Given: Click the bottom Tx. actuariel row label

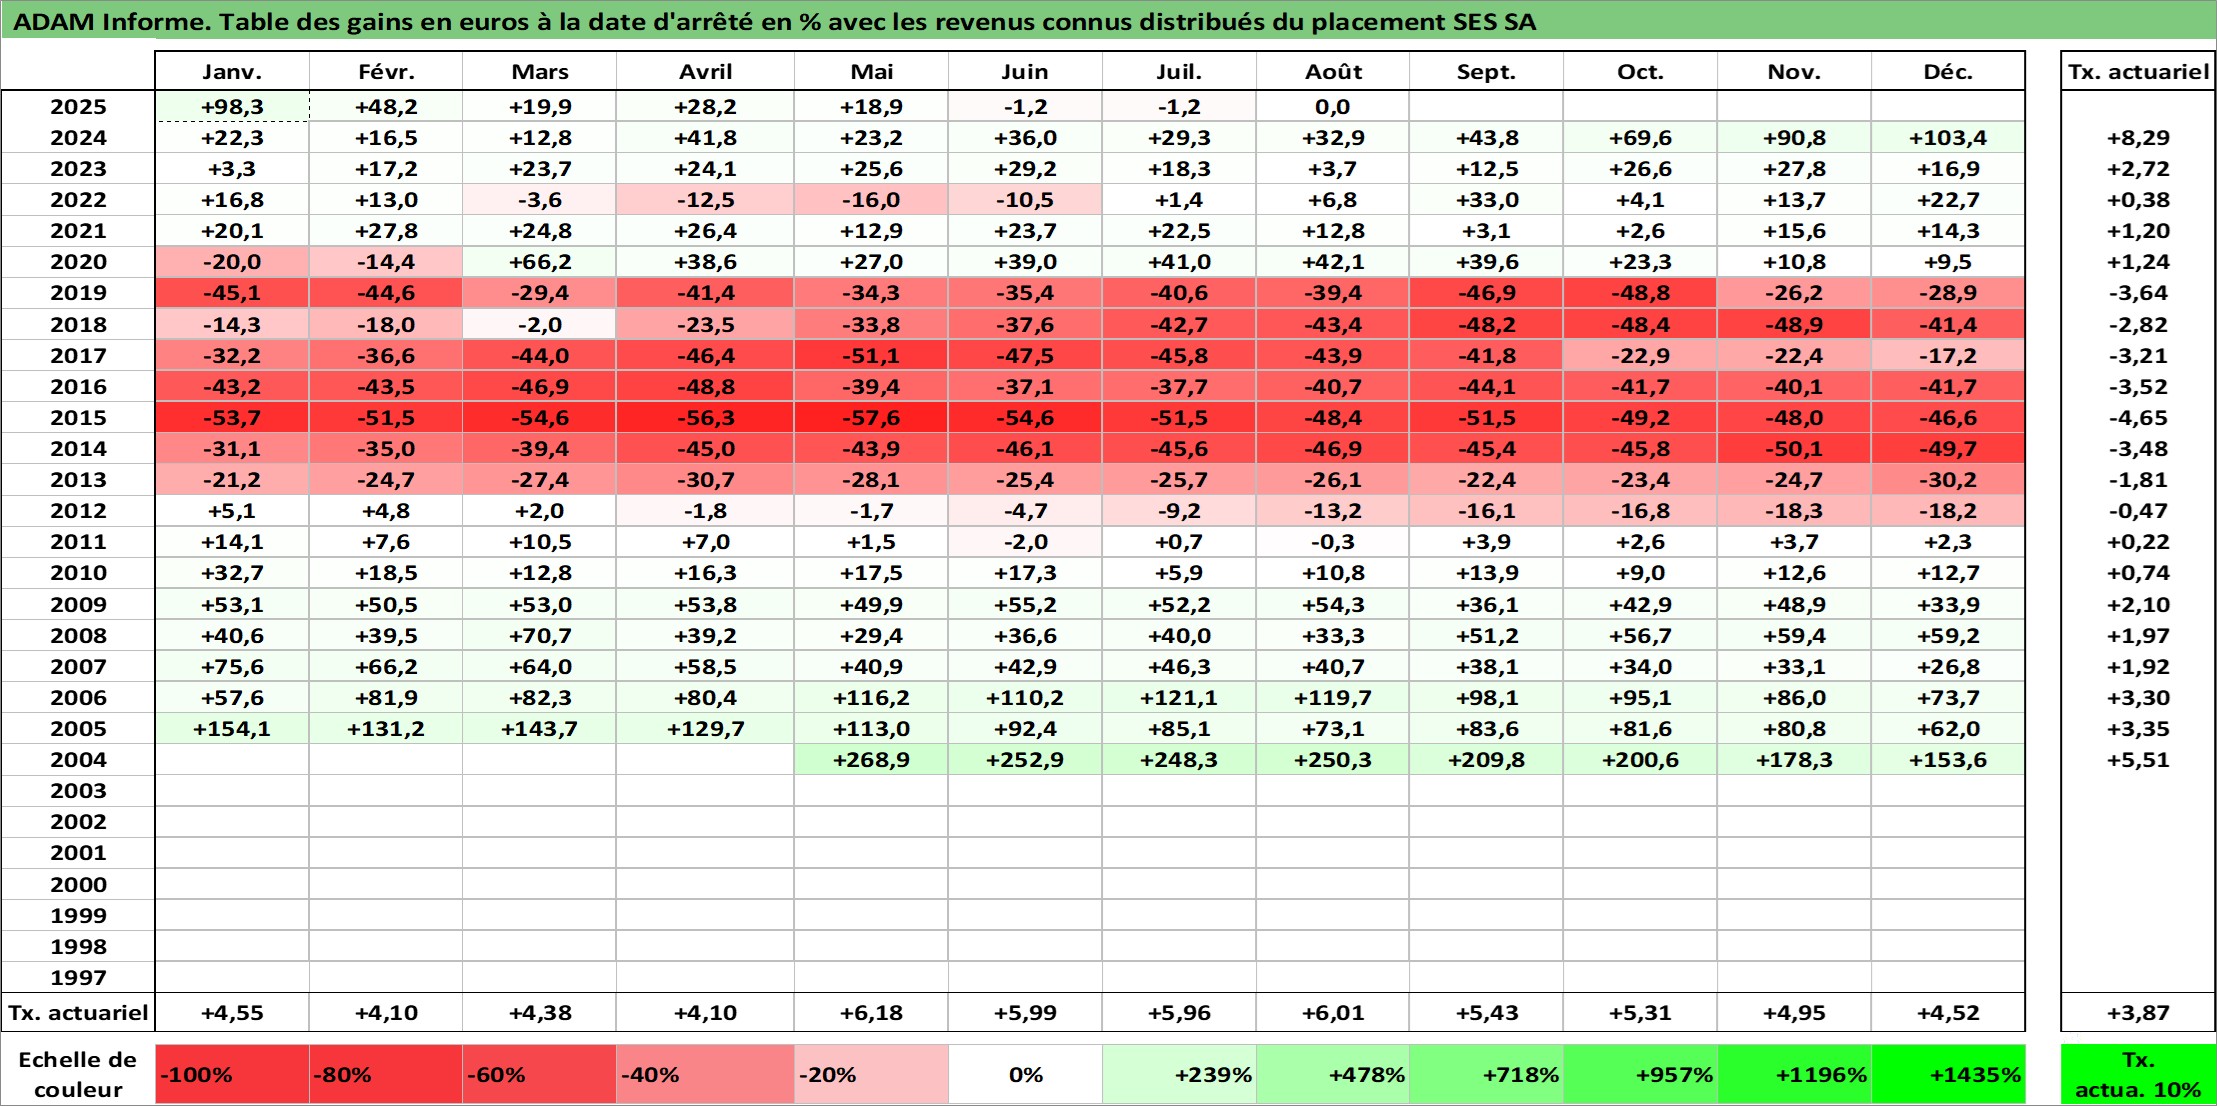Looking at the screenshot, I should click(78, 1012).
